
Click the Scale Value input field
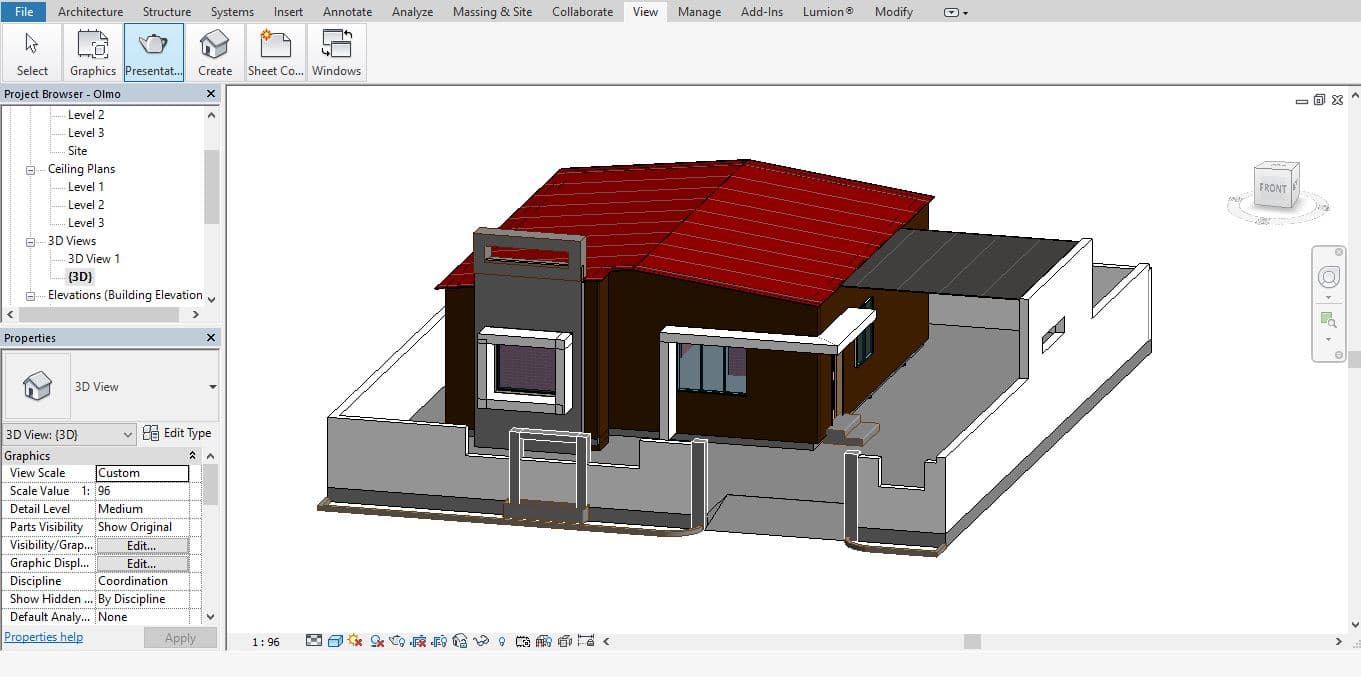tap(142, 491)
